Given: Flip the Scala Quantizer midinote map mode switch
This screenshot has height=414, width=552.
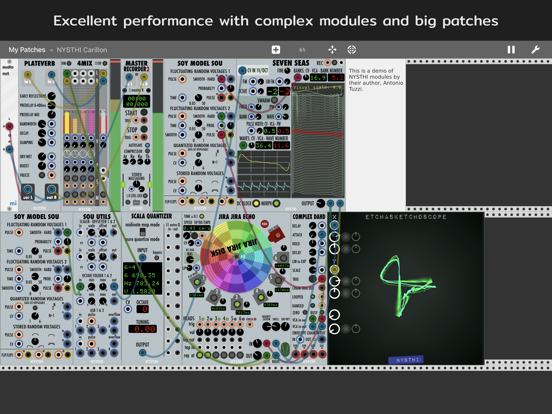Looking at the screenshot, I should 143,232.
